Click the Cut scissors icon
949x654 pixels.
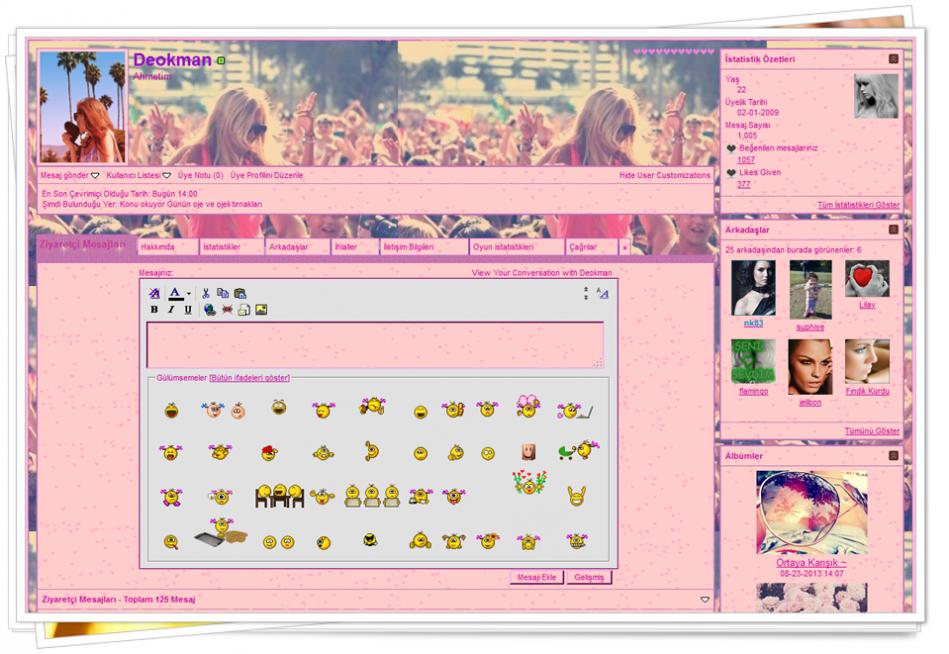coord(206,294)
